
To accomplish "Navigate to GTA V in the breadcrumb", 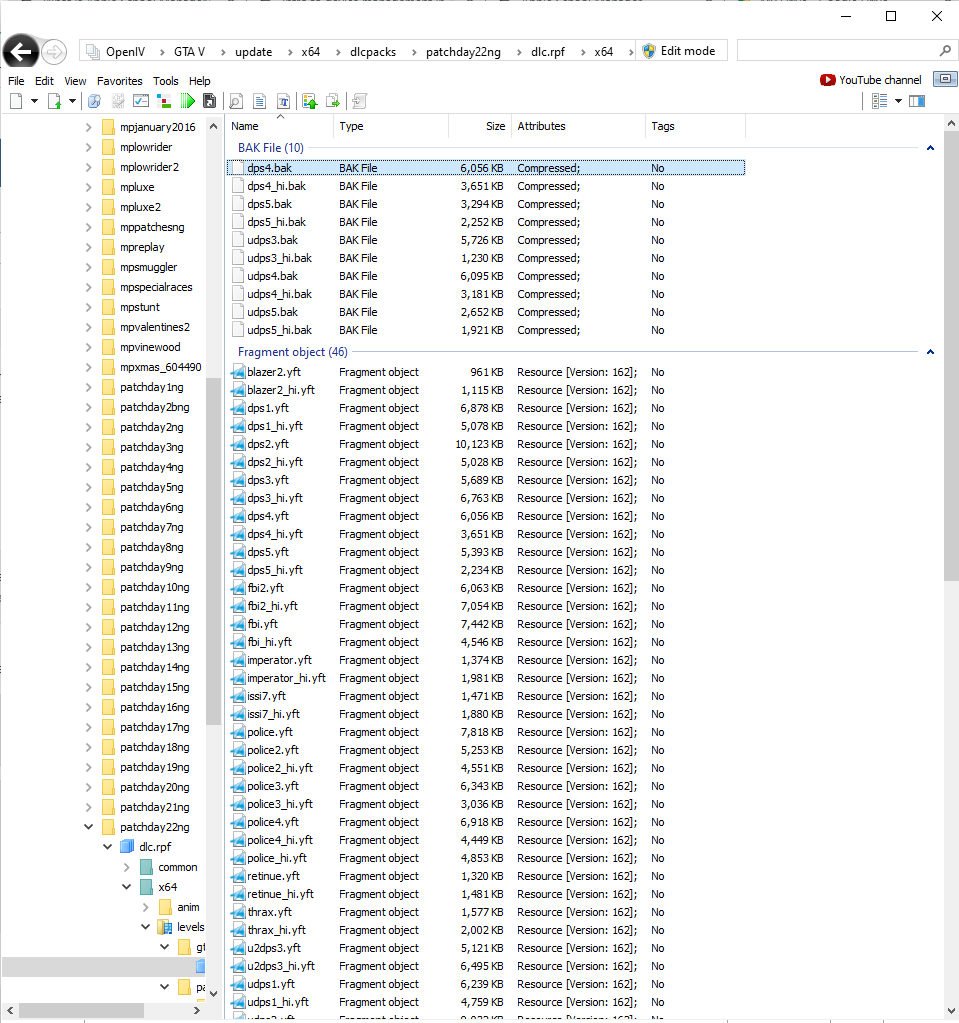I will tap(189, 52).
